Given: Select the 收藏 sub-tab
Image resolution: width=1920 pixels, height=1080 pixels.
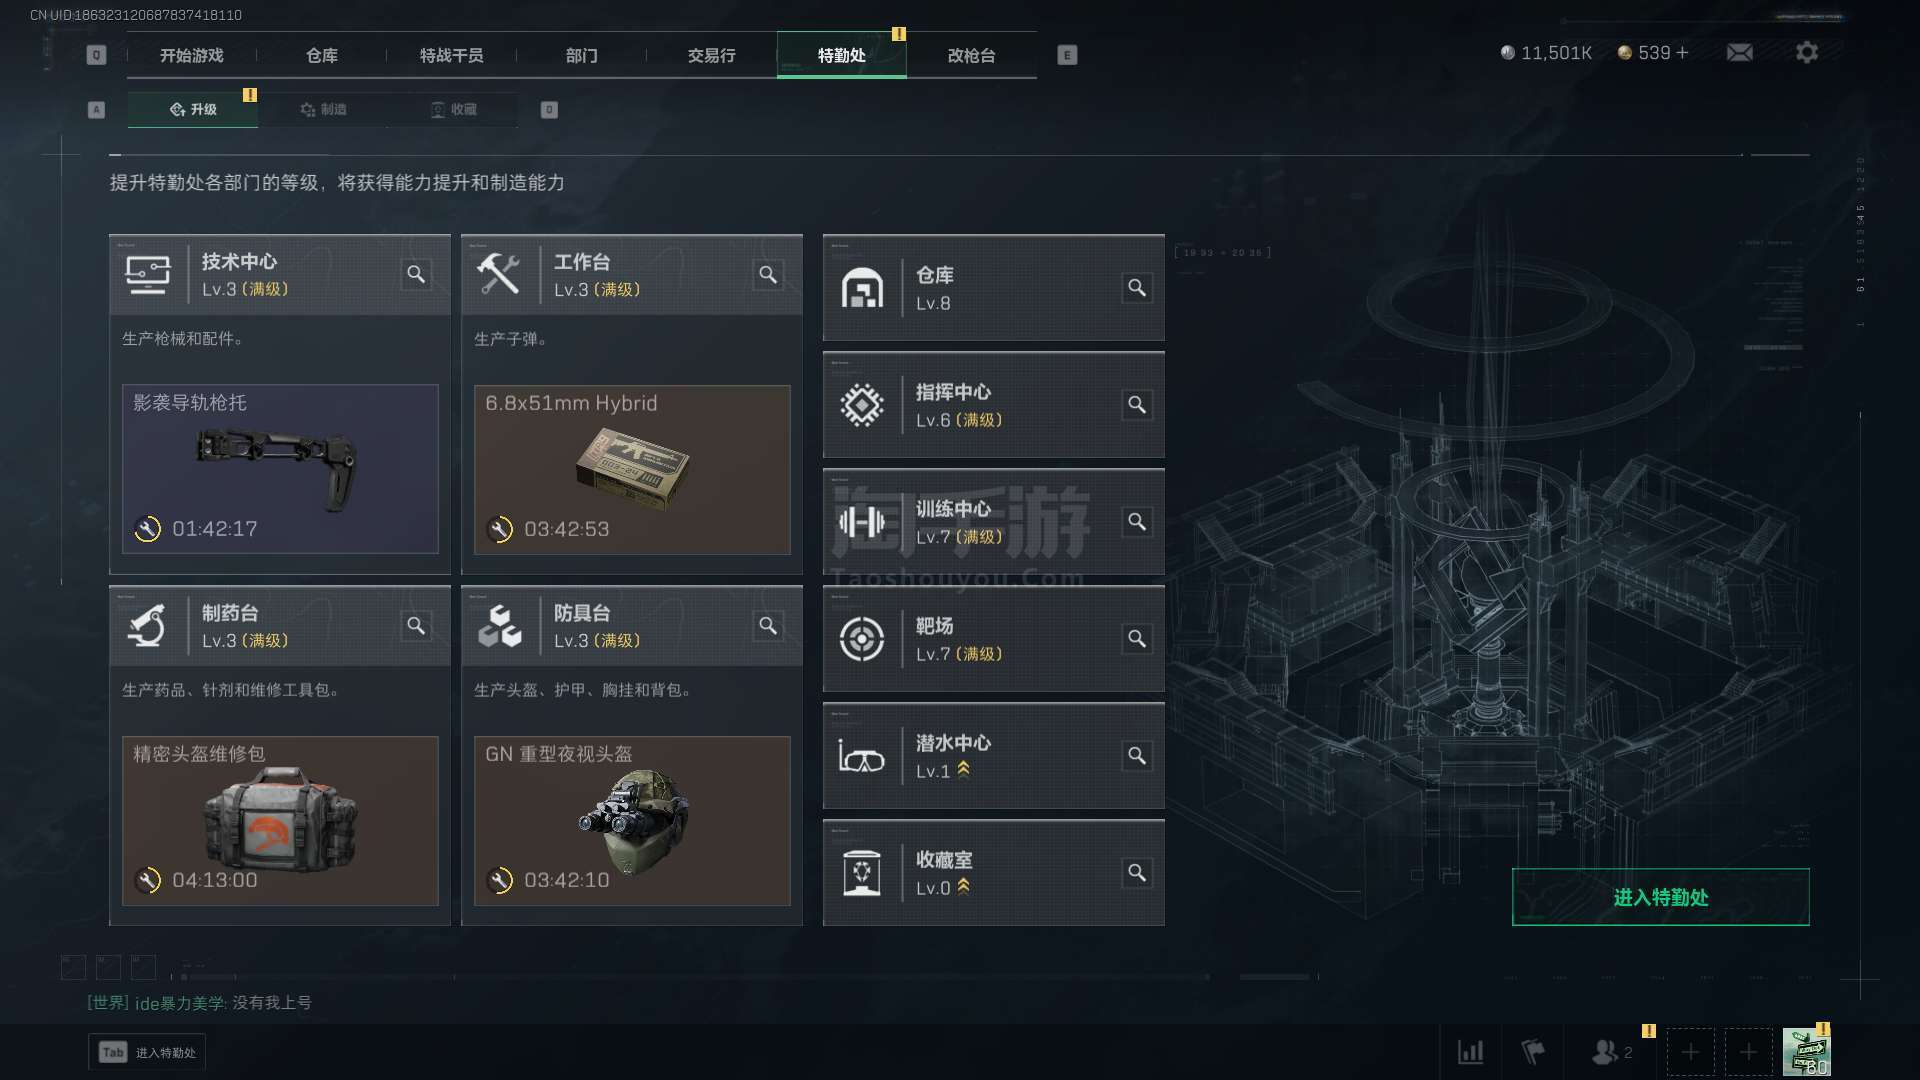Looking at the screenshot, I should 453,109.
